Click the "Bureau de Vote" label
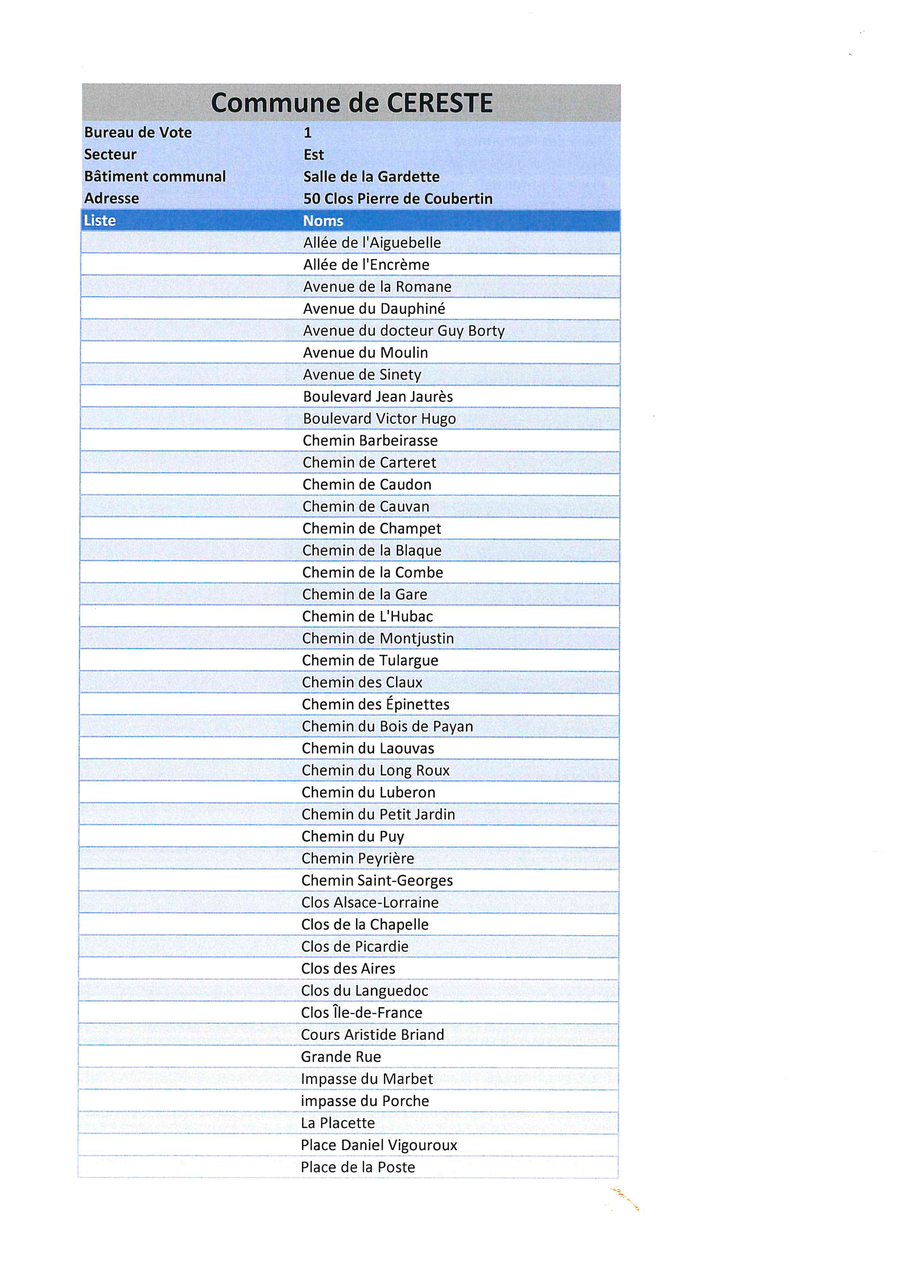 [138, 132]
